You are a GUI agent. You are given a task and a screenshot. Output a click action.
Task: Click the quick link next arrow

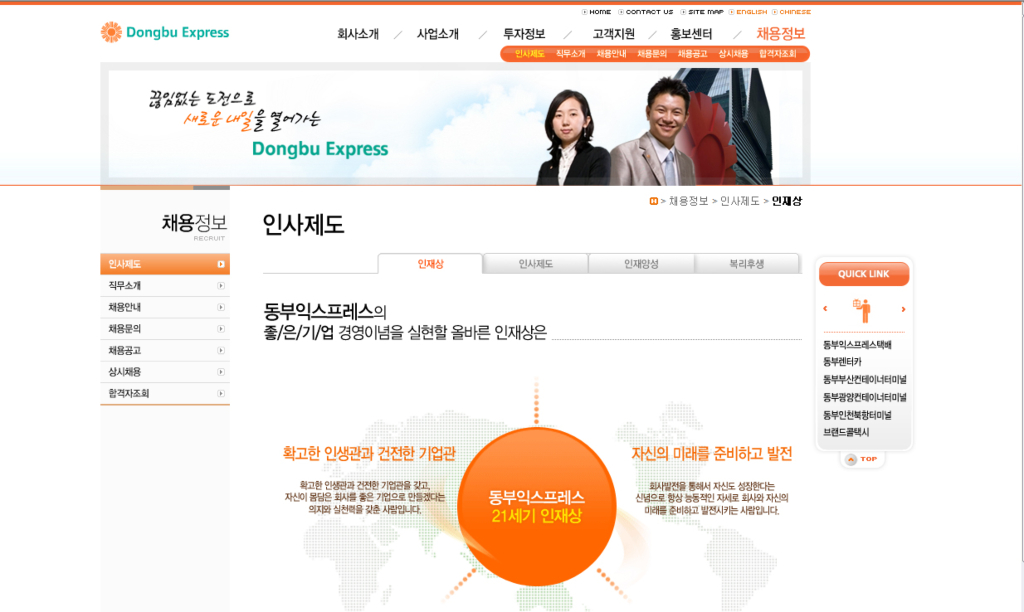point(903,309)
